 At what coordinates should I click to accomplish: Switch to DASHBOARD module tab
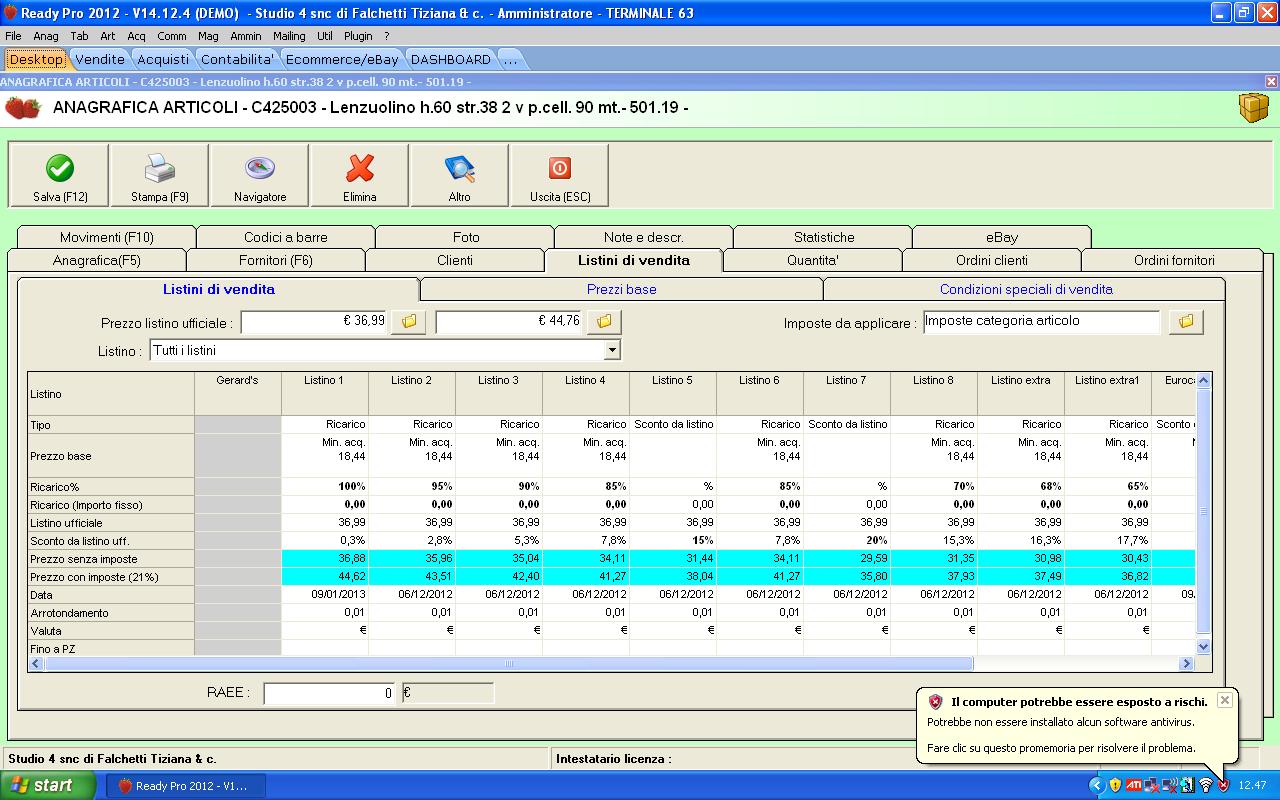point(451,59)
